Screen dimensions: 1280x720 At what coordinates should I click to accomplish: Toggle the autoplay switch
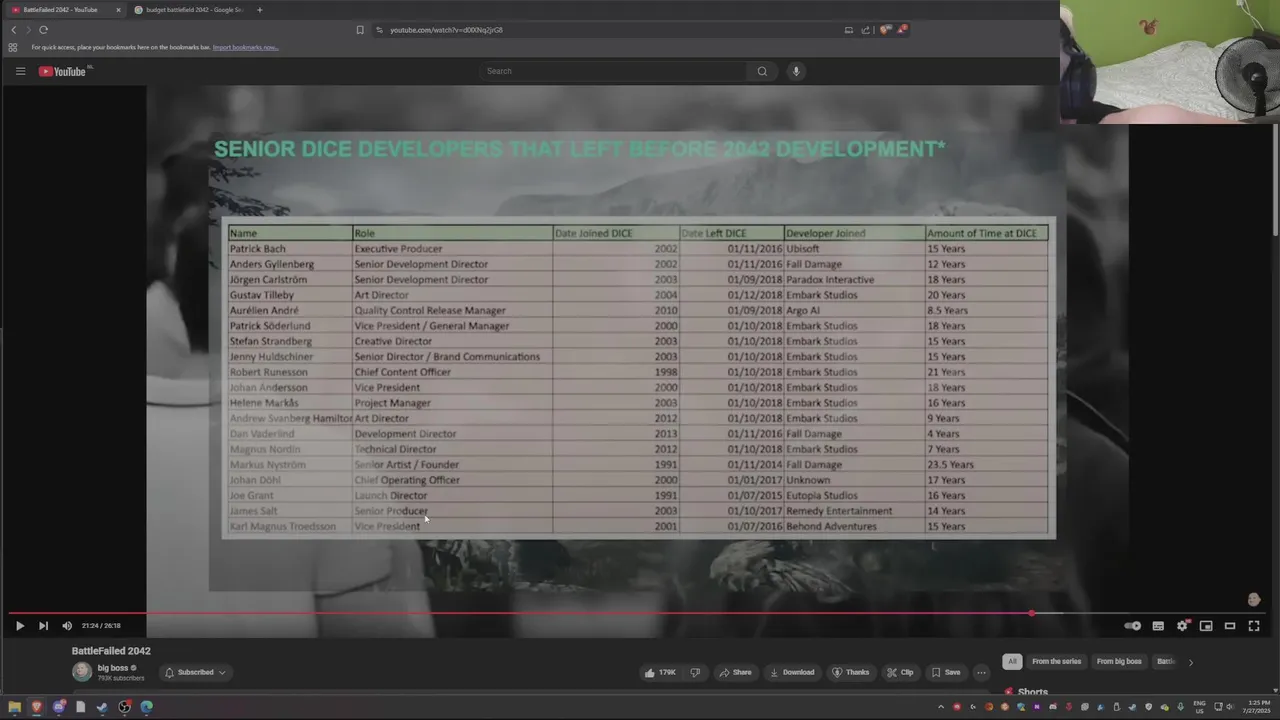(1133, 626)
